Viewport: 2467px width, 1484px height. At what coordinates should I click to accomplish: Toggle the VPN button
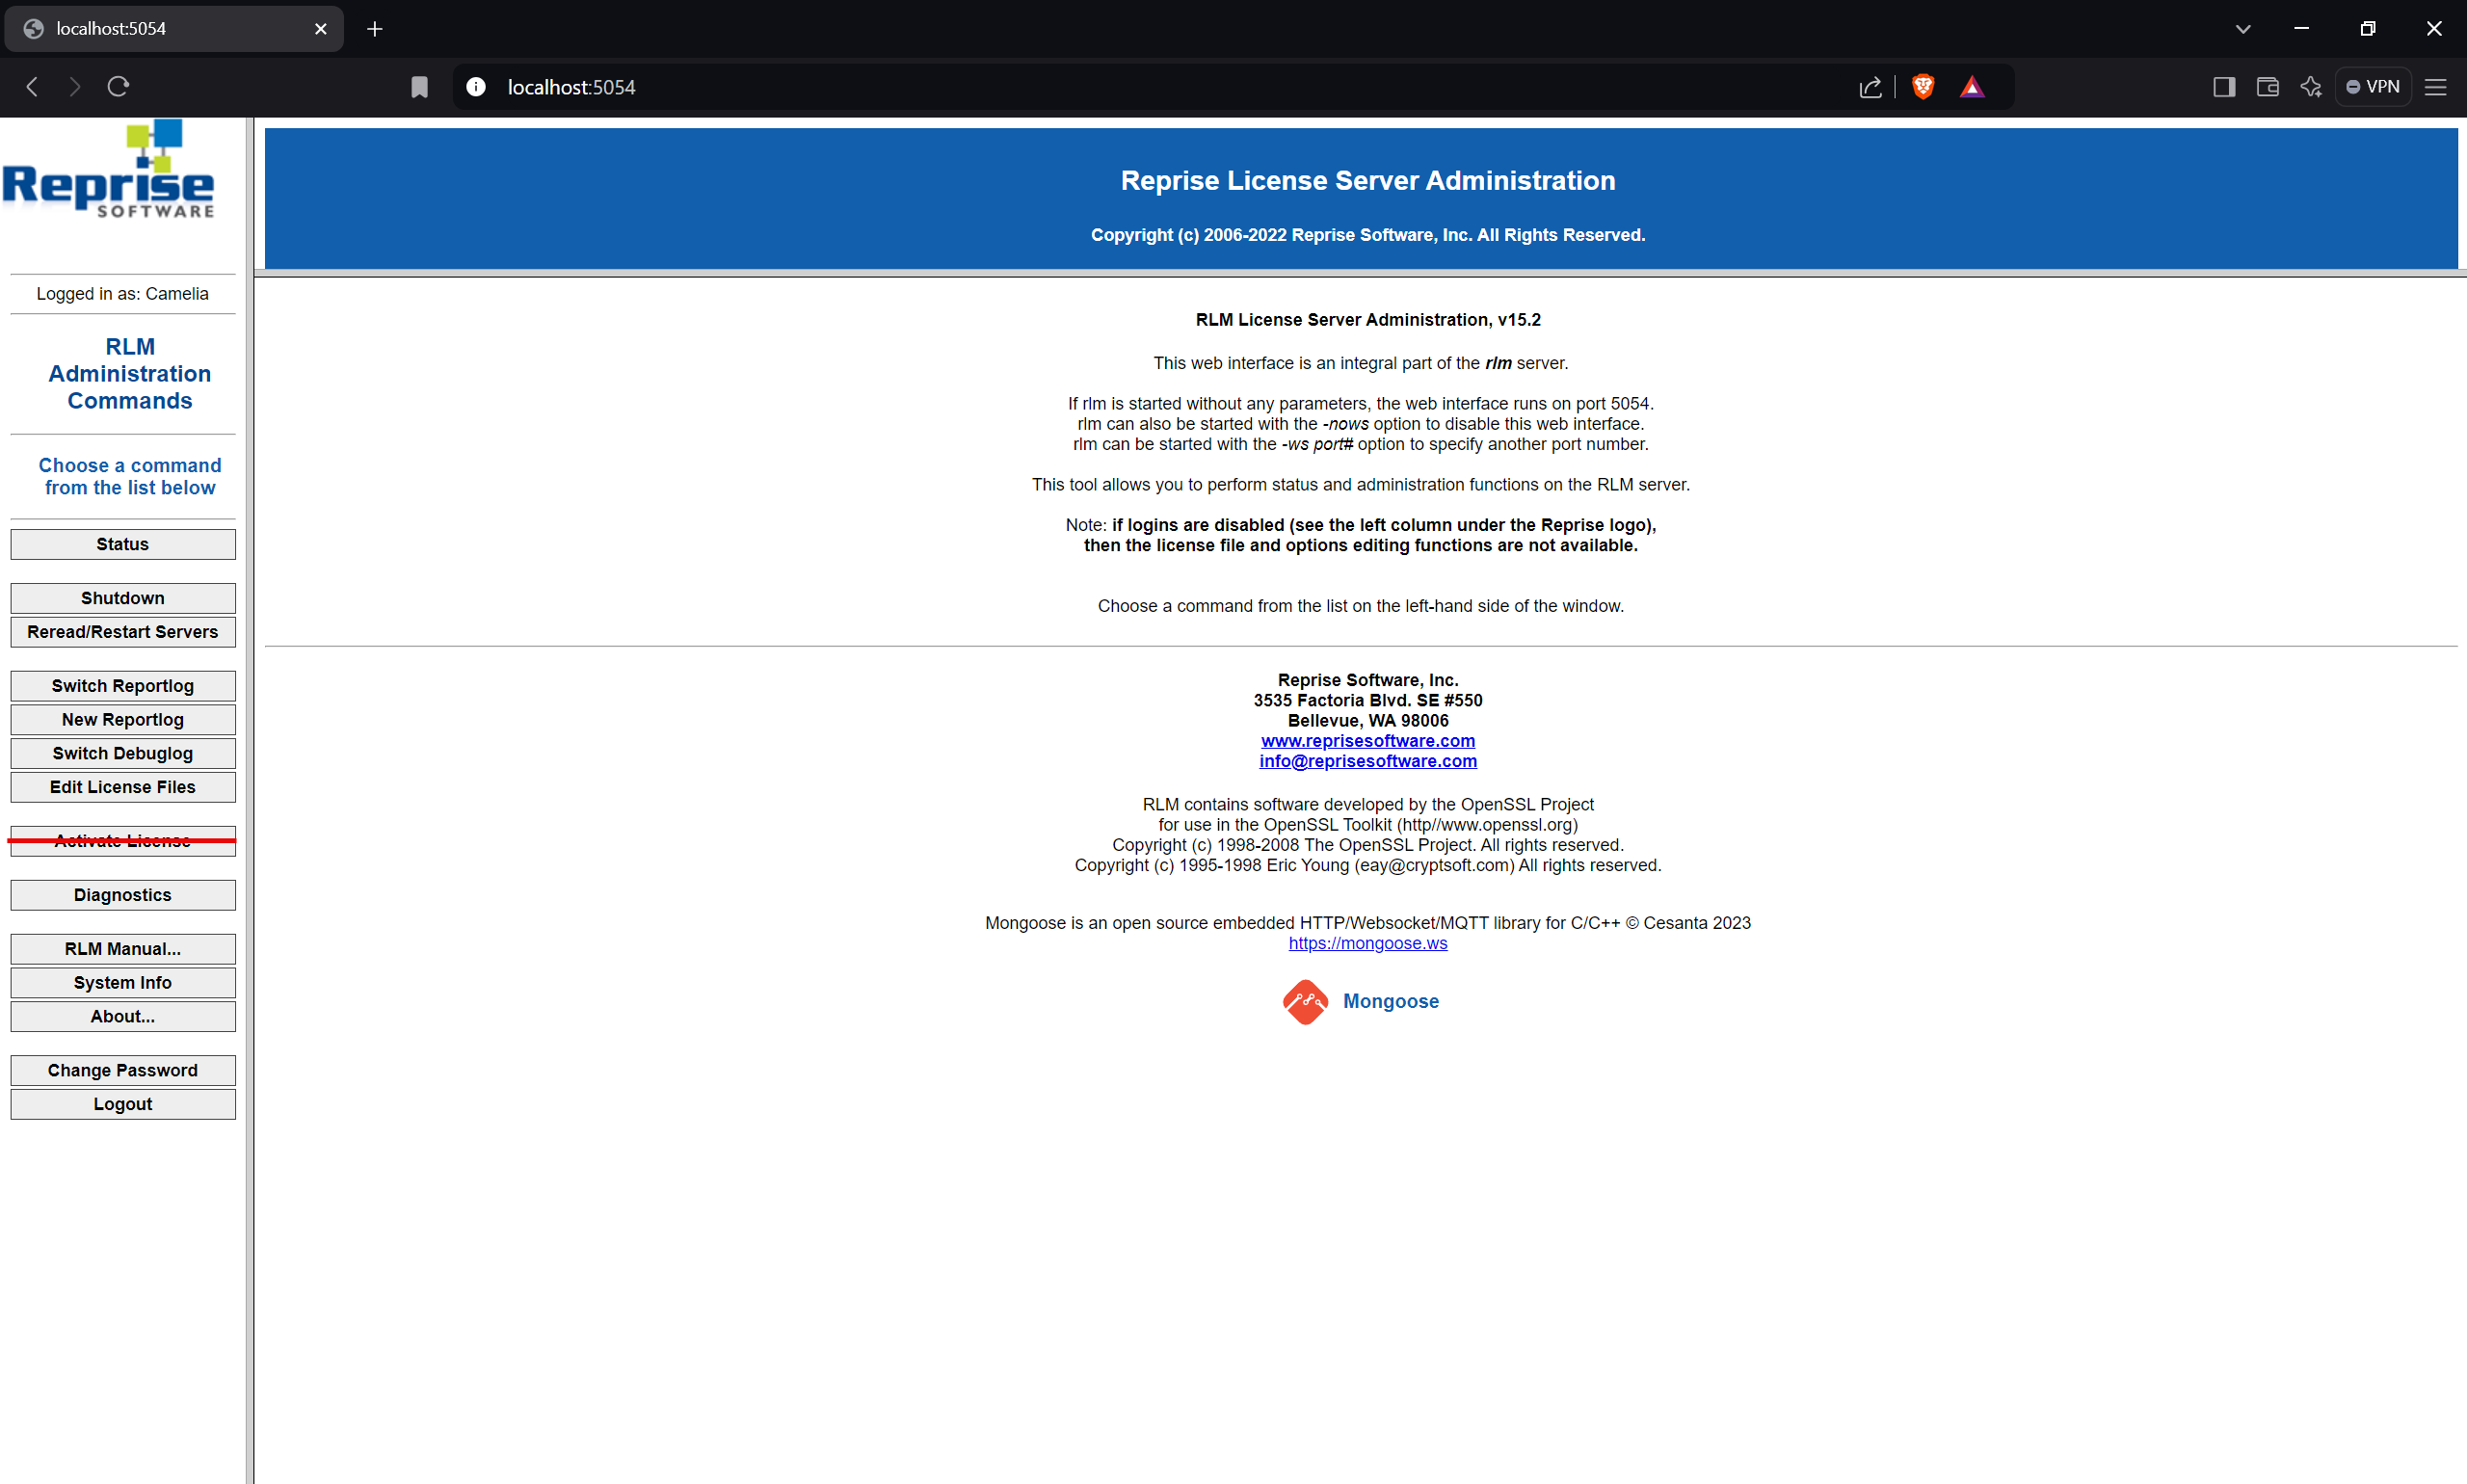pyautogui.click(x=2372, y=87)
